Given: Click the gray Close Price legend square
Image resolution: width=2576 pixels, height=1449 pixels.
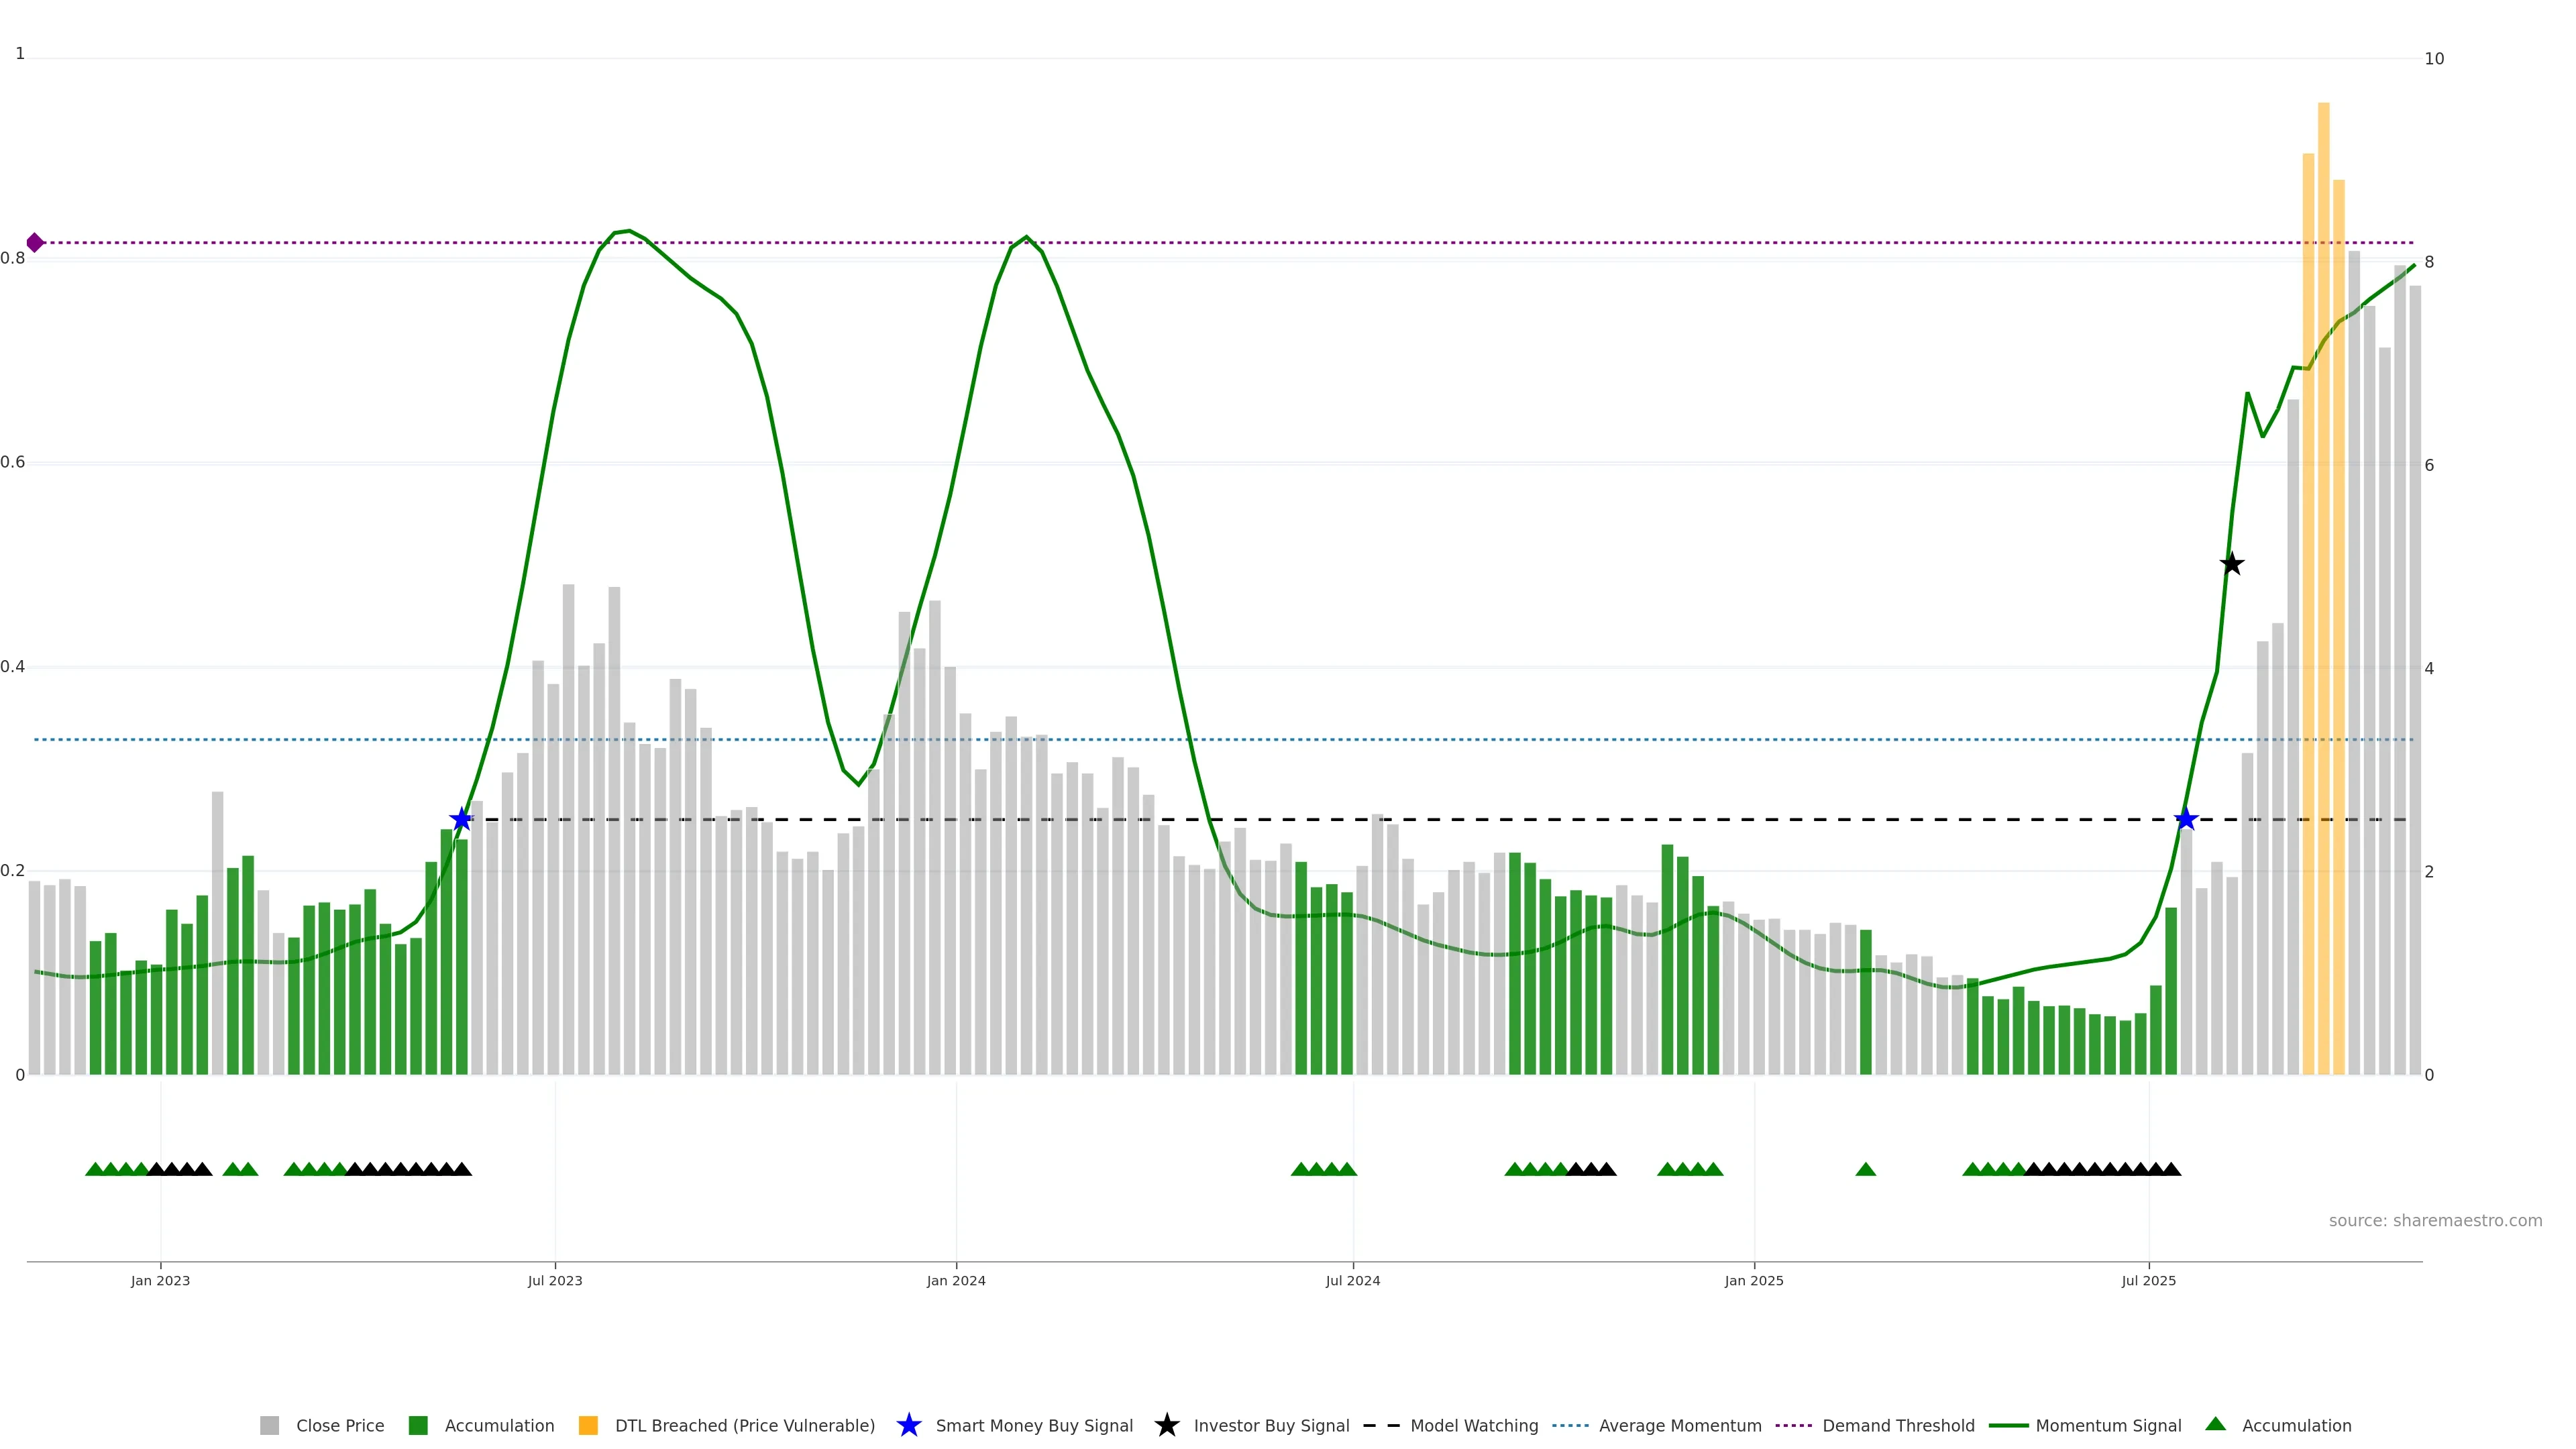Looking at the screenshot, I should [269, 1425].
